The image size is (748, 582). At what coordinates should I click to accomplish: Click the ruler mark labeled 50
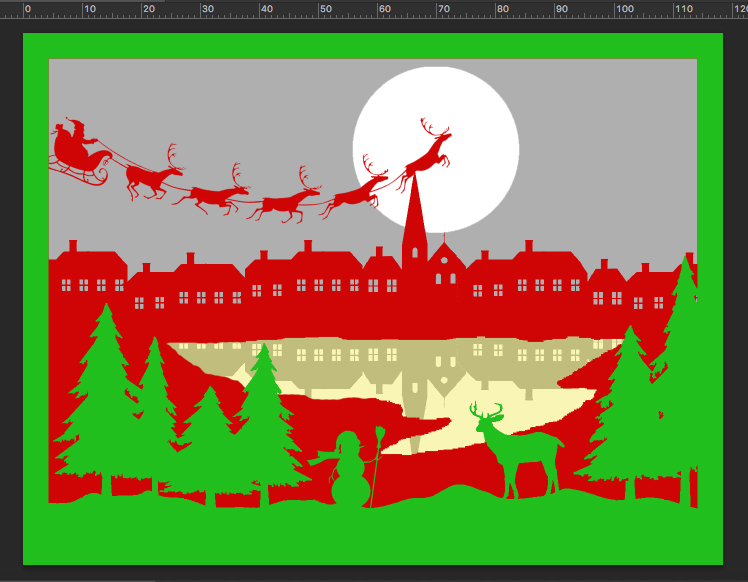[325, 9]
